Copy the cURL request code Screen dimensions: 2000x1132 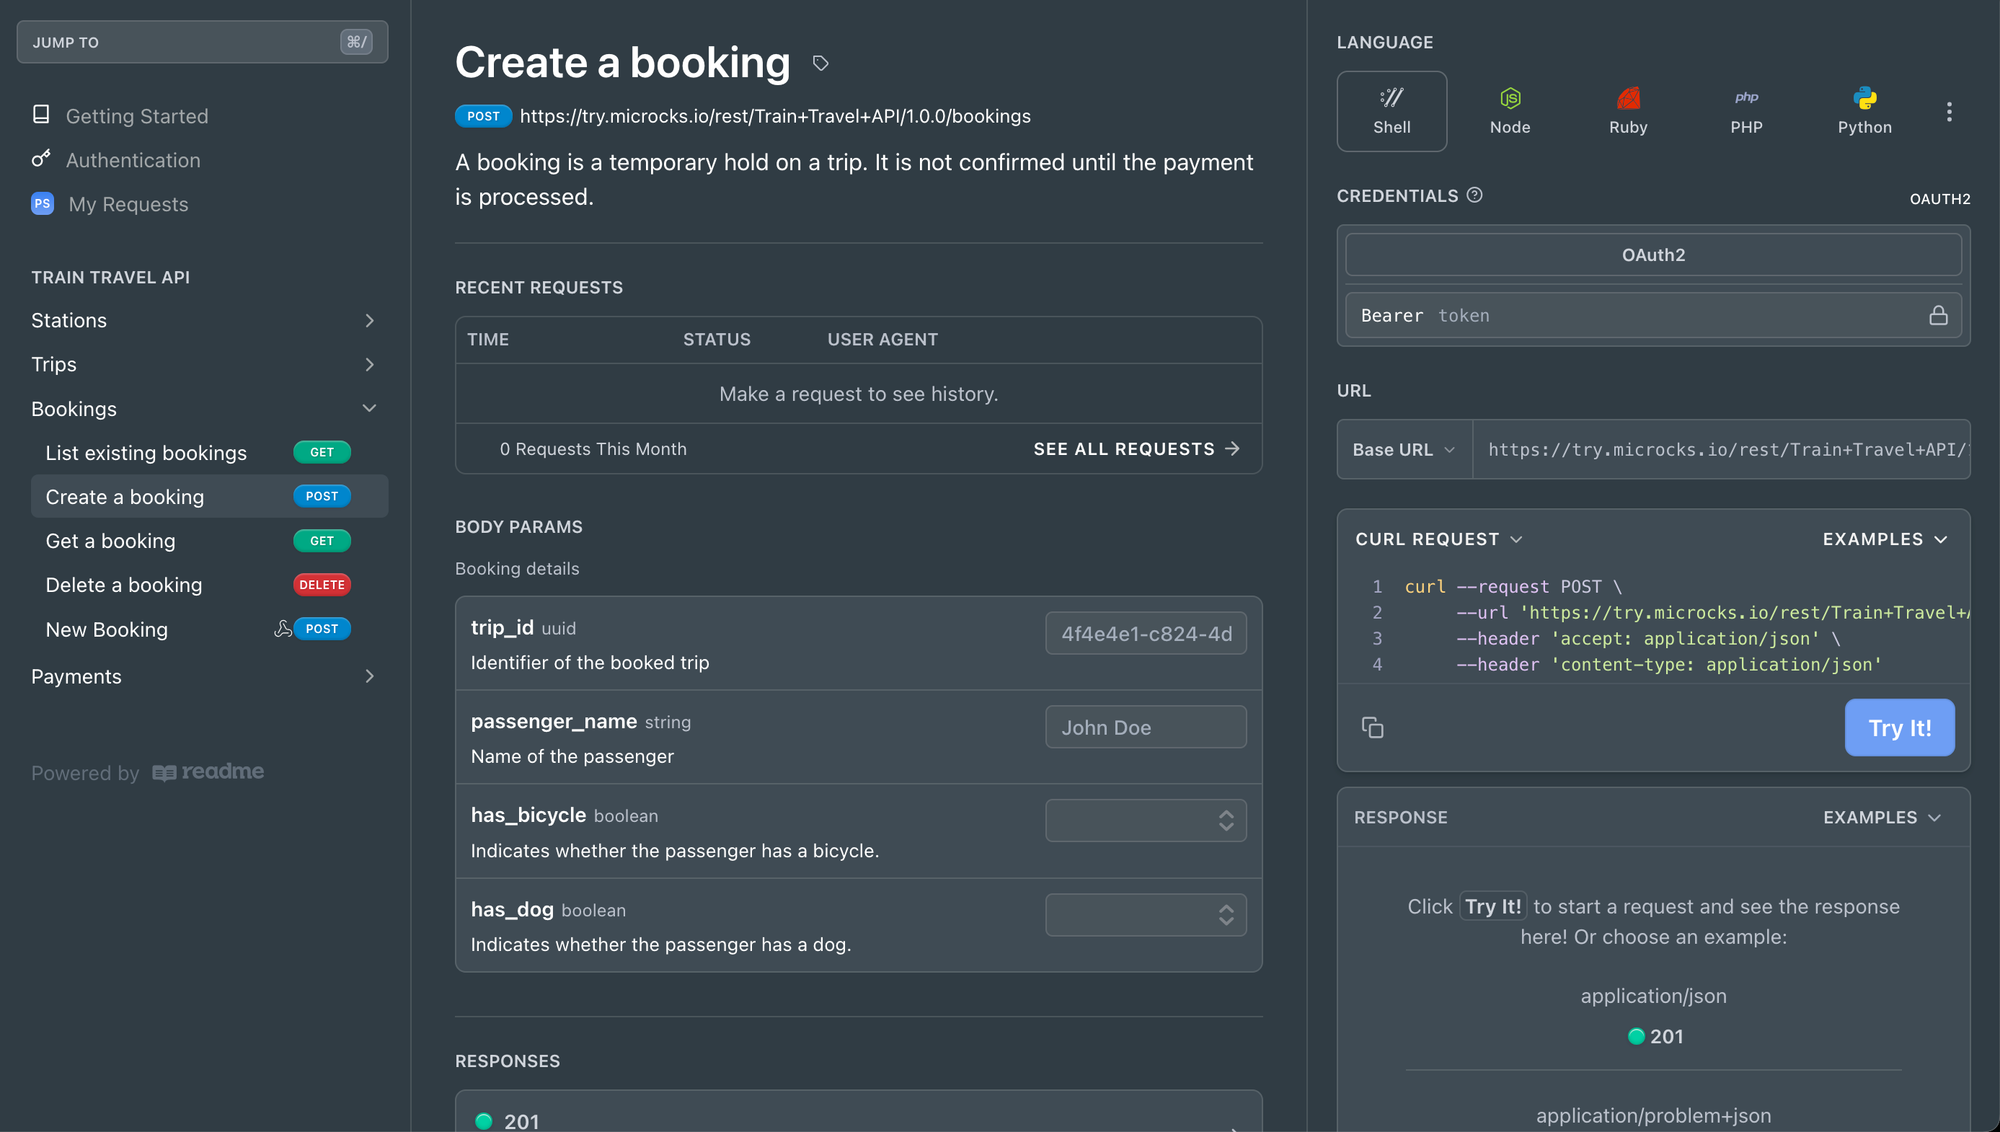(x=1372, y=728)
